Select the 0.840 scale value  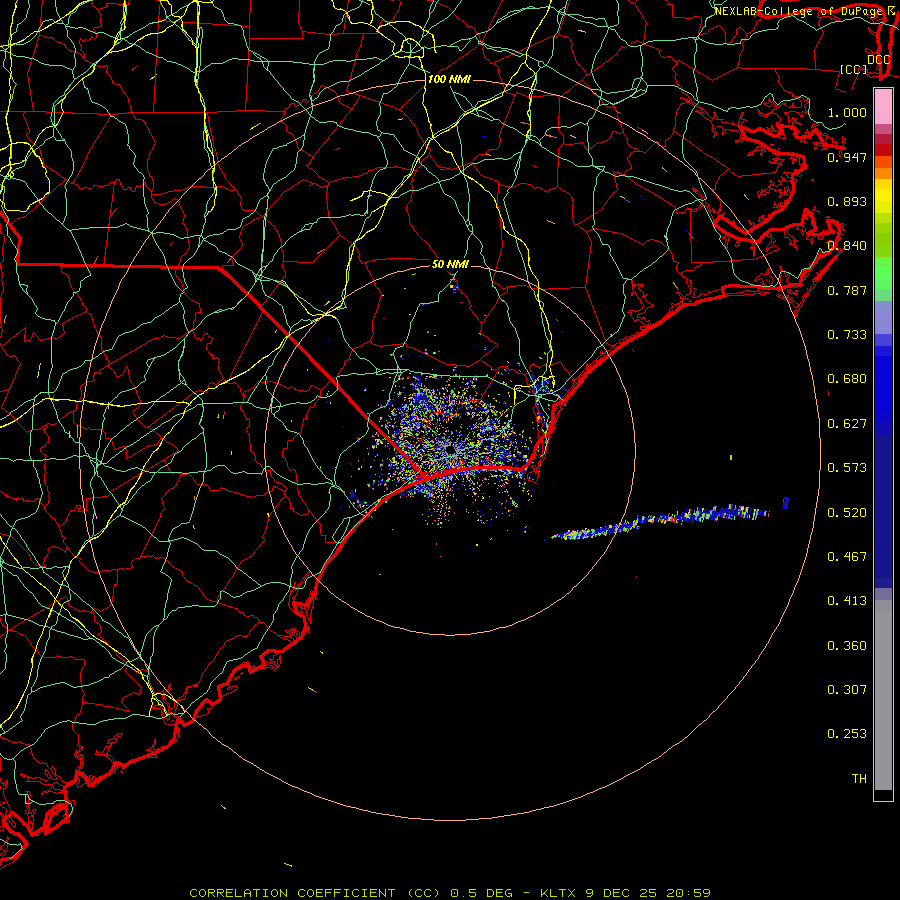[847, 245]
